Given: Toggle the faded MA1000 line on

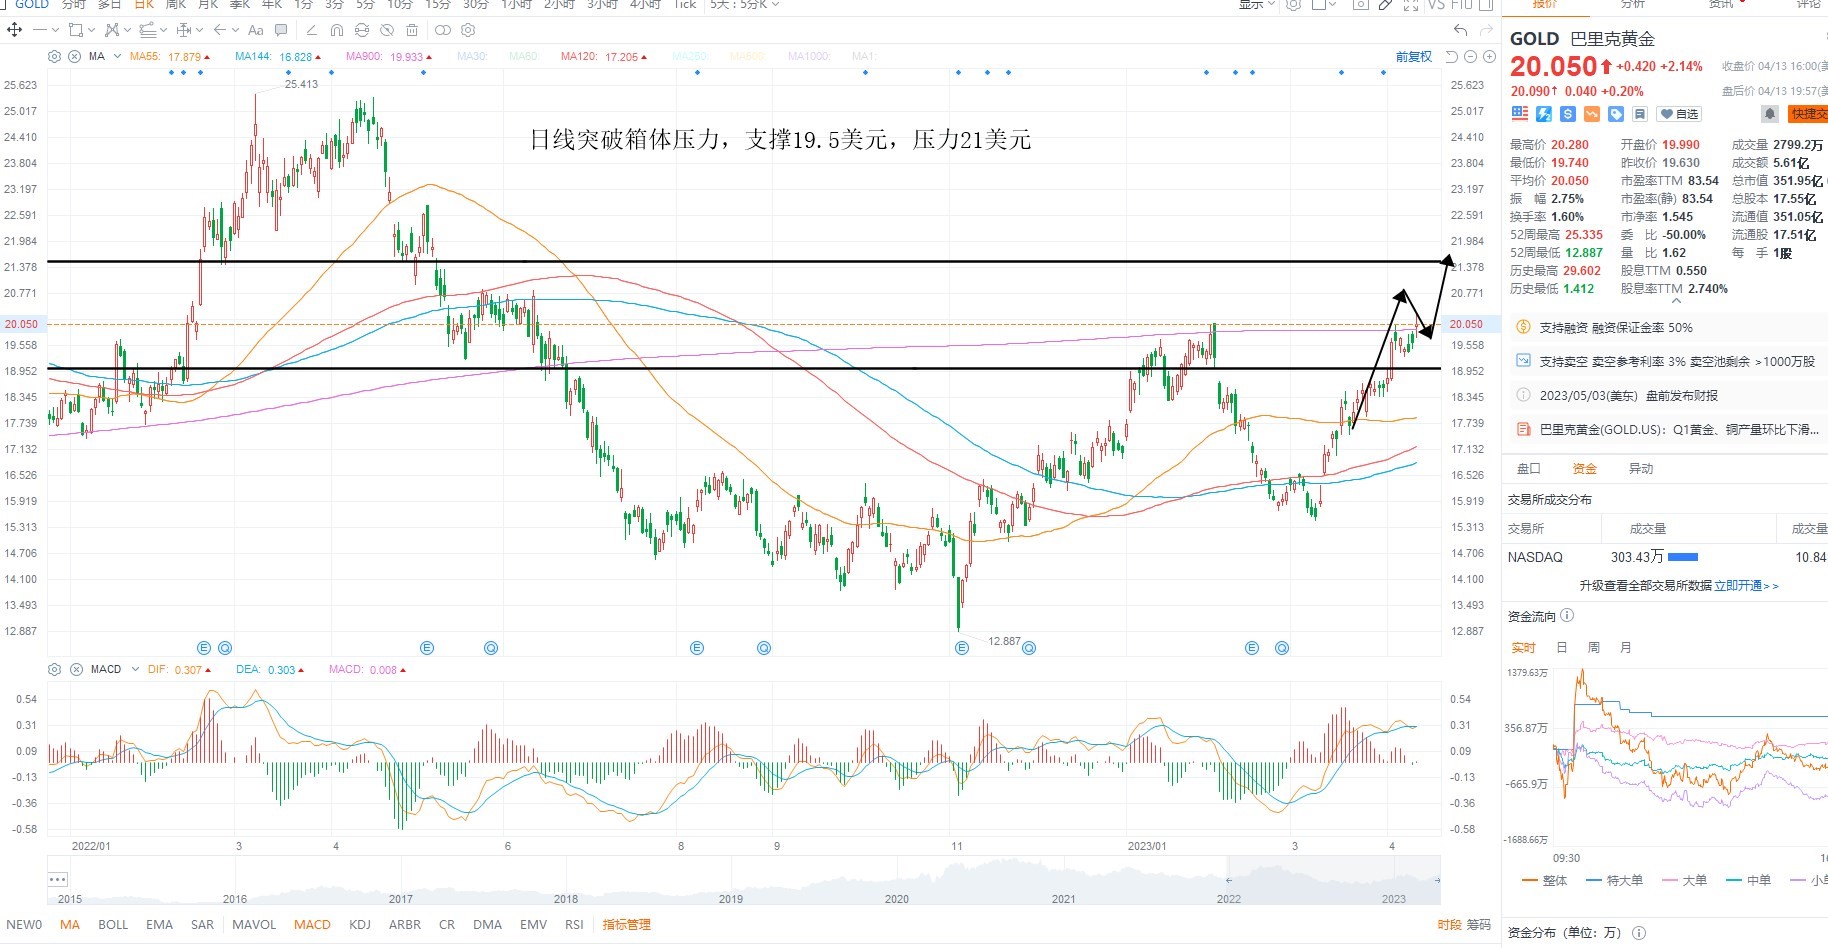Looking at the screenshot, I should (809, 56).
